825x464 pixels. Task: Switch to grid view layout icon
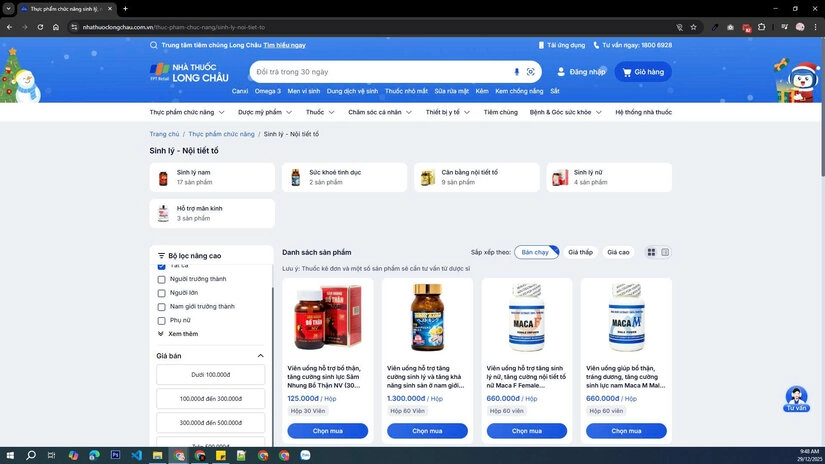[651, 253]
